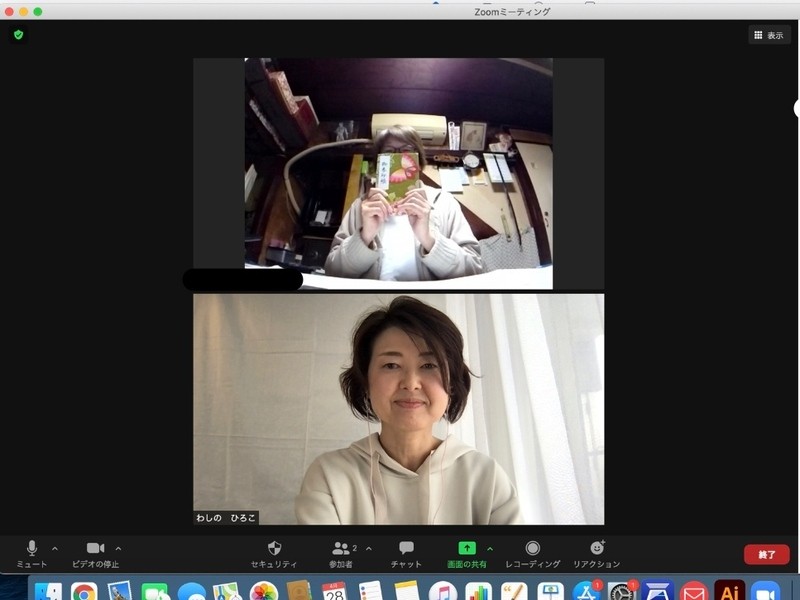Open the 表示 view layout menu
Viewport: 800px width, 600px height.
point(769,35)
